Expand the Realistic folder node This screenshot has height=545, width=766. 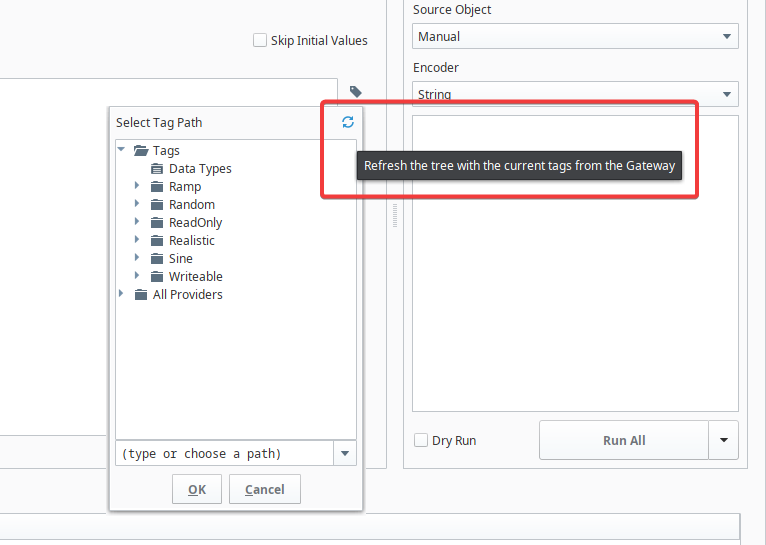pos(137,241)
